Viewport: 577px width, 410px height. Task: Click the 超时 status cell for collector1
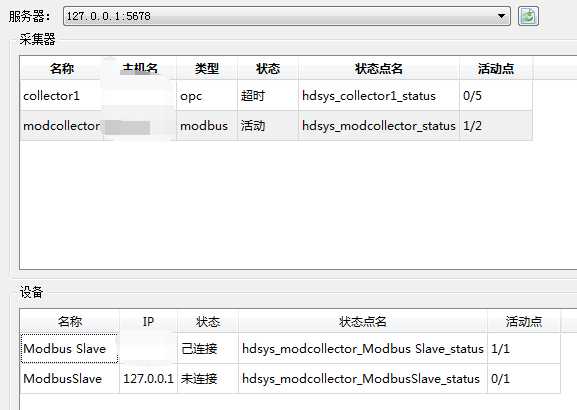coord(268,96)
